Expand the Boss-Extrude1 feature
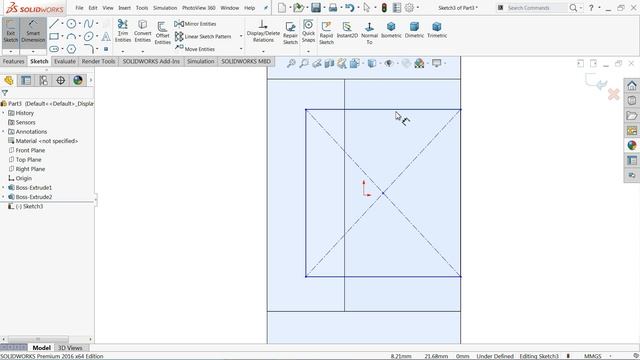 3,187
